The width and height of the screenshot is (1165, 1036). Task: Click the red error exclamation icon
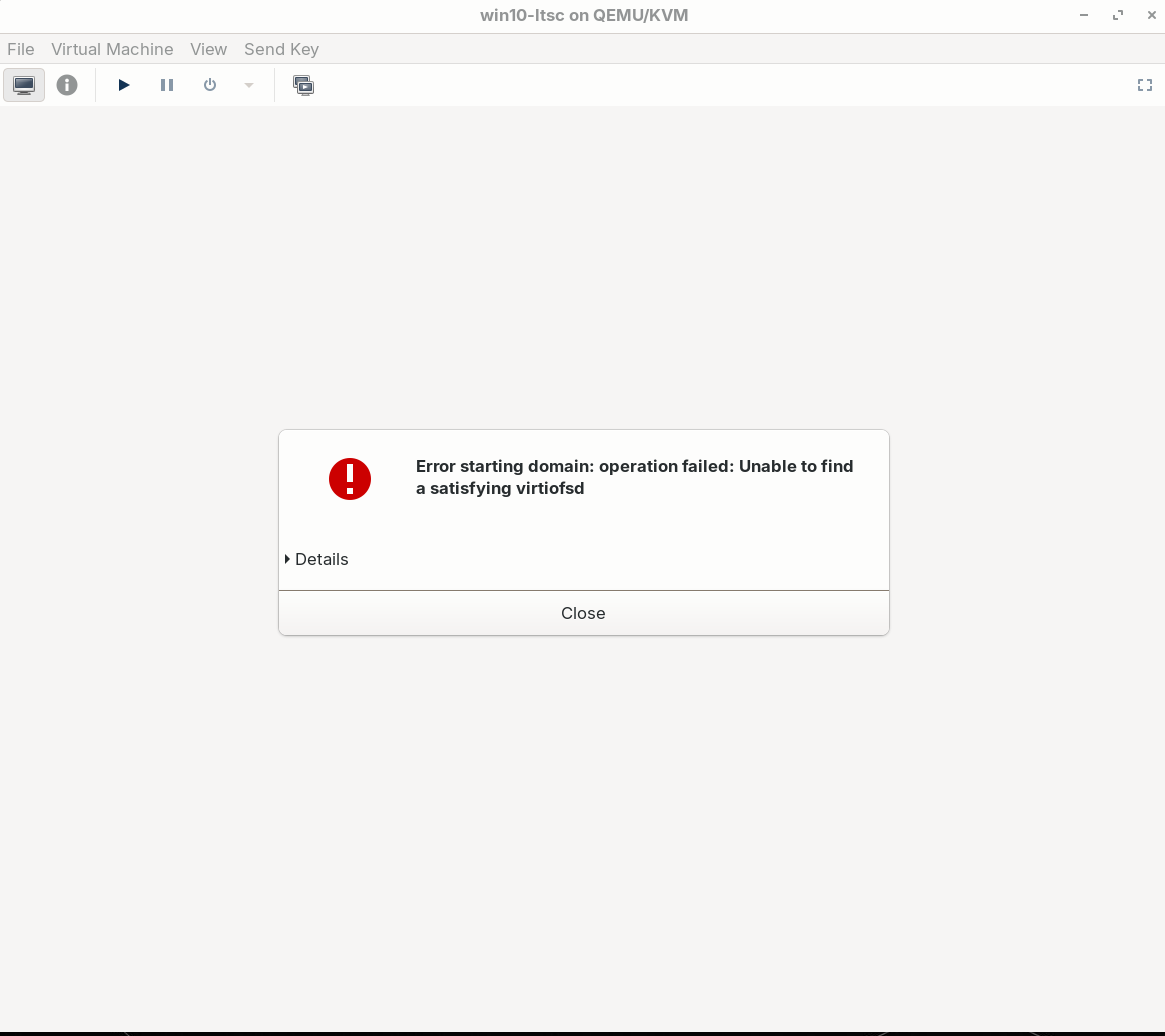350,479
